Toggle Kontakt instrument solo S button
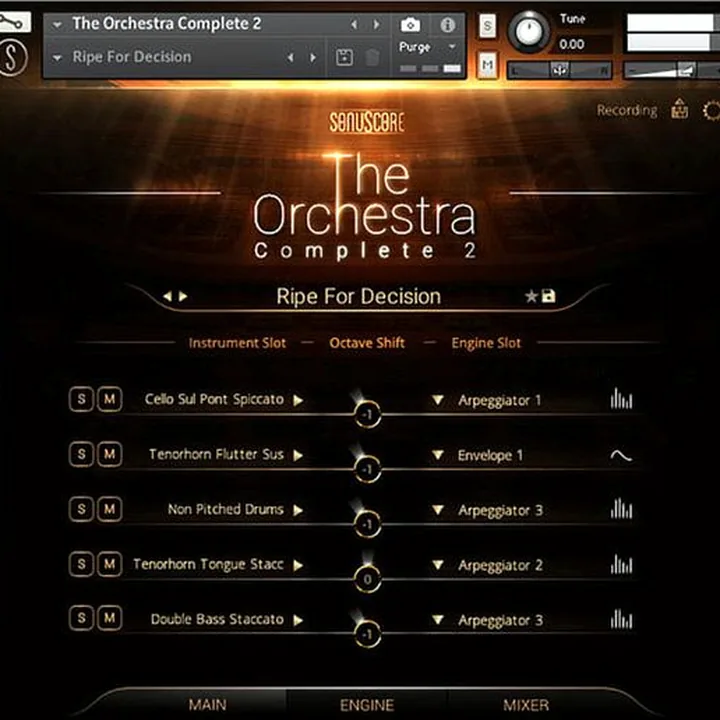Viewport: 720px width, 720px height. 488,26
